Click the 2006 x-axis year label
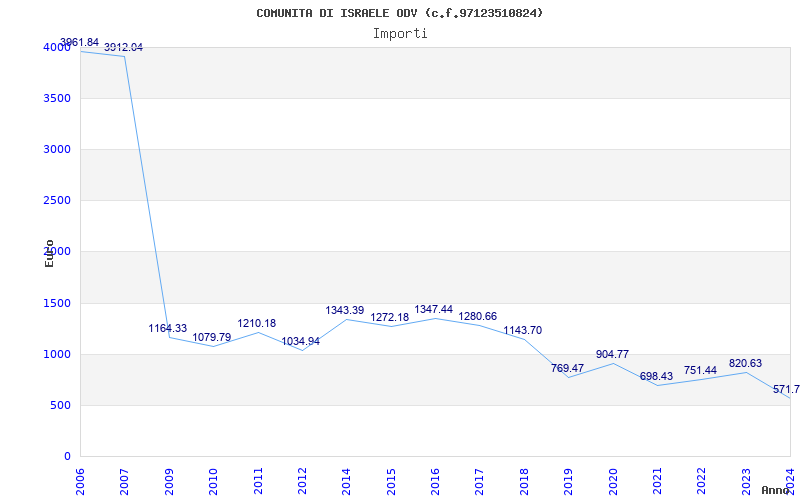800x500 pixels. coord(81,481)
